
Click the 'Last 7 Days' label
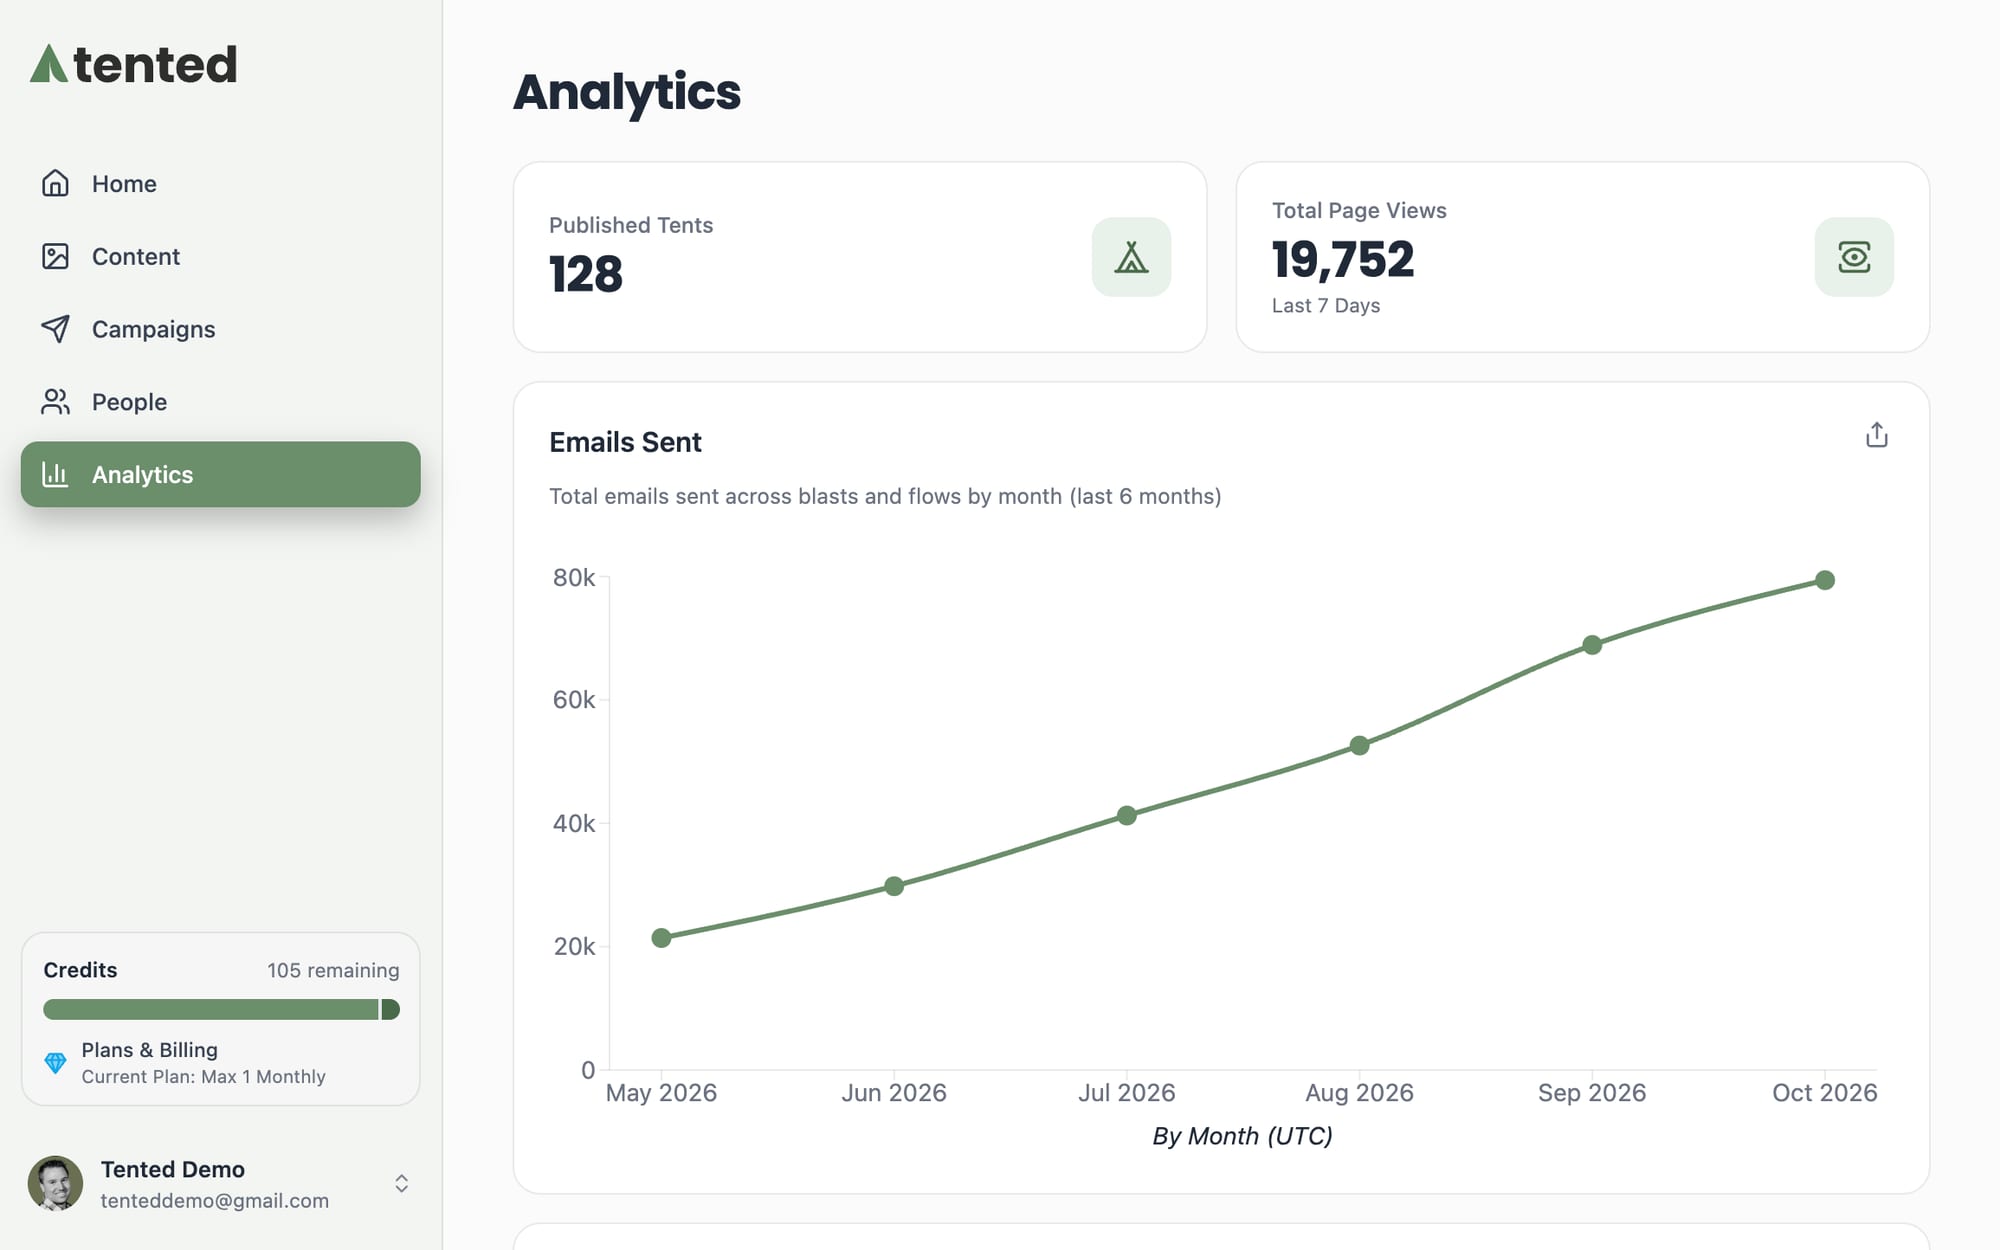tap(1326, 306)
